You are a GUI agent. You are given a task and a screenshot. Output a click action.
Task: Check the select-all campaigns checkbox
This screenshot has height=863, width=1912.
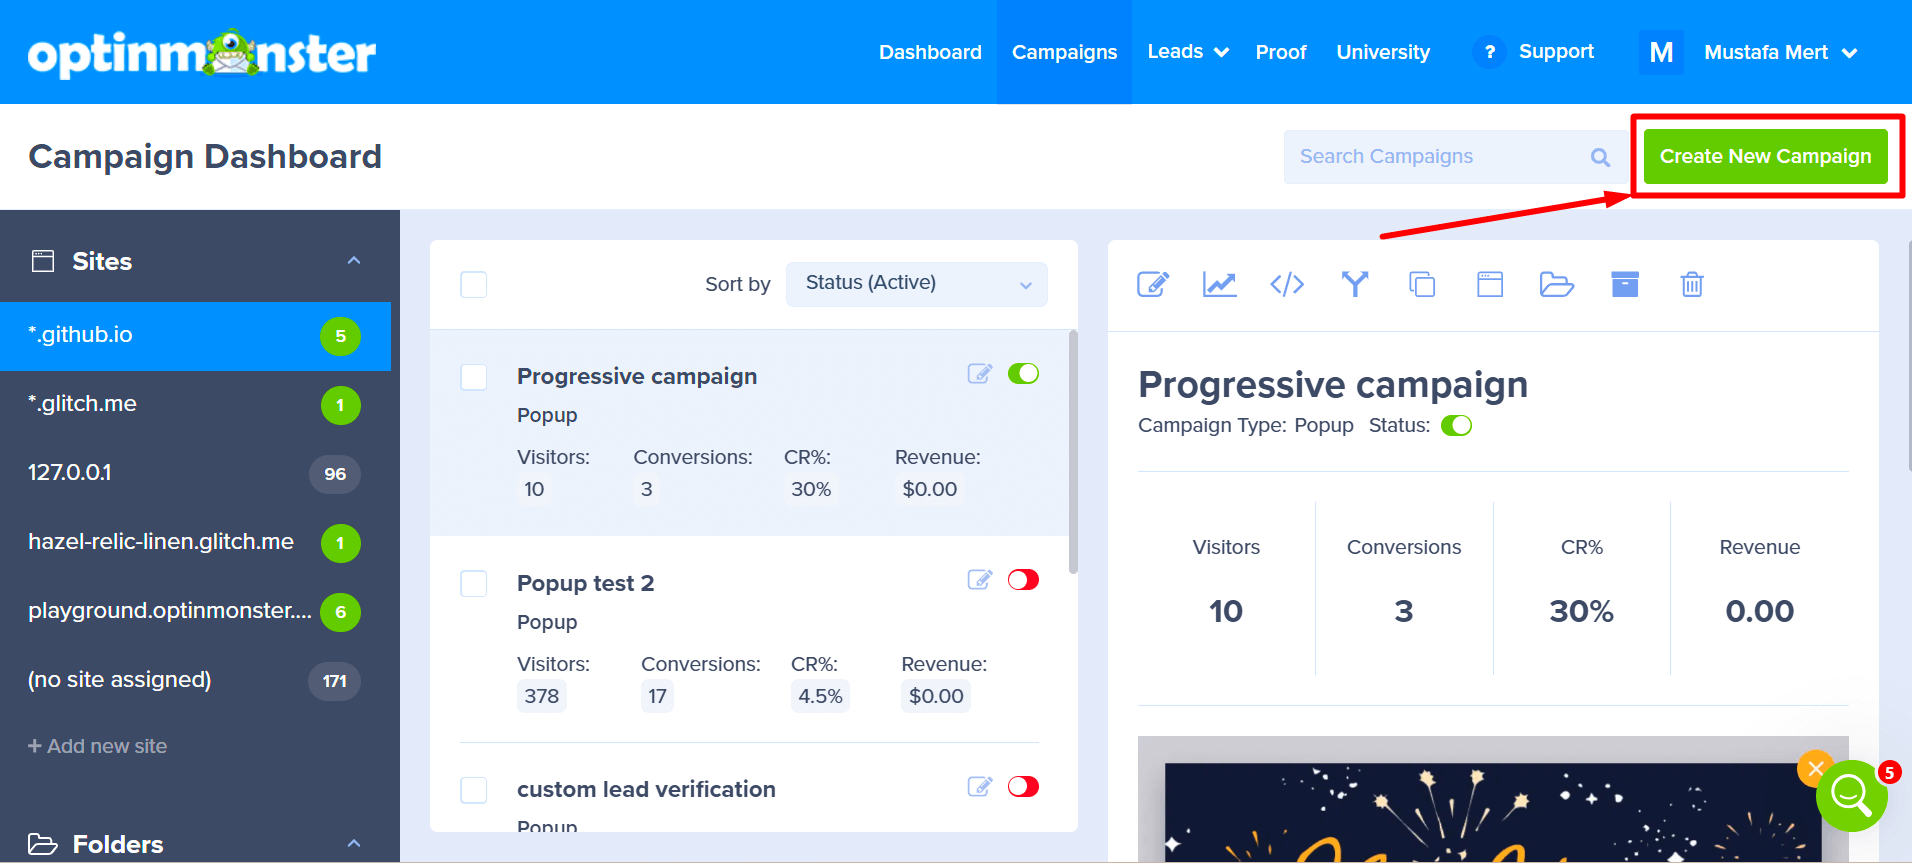point(474,285)
